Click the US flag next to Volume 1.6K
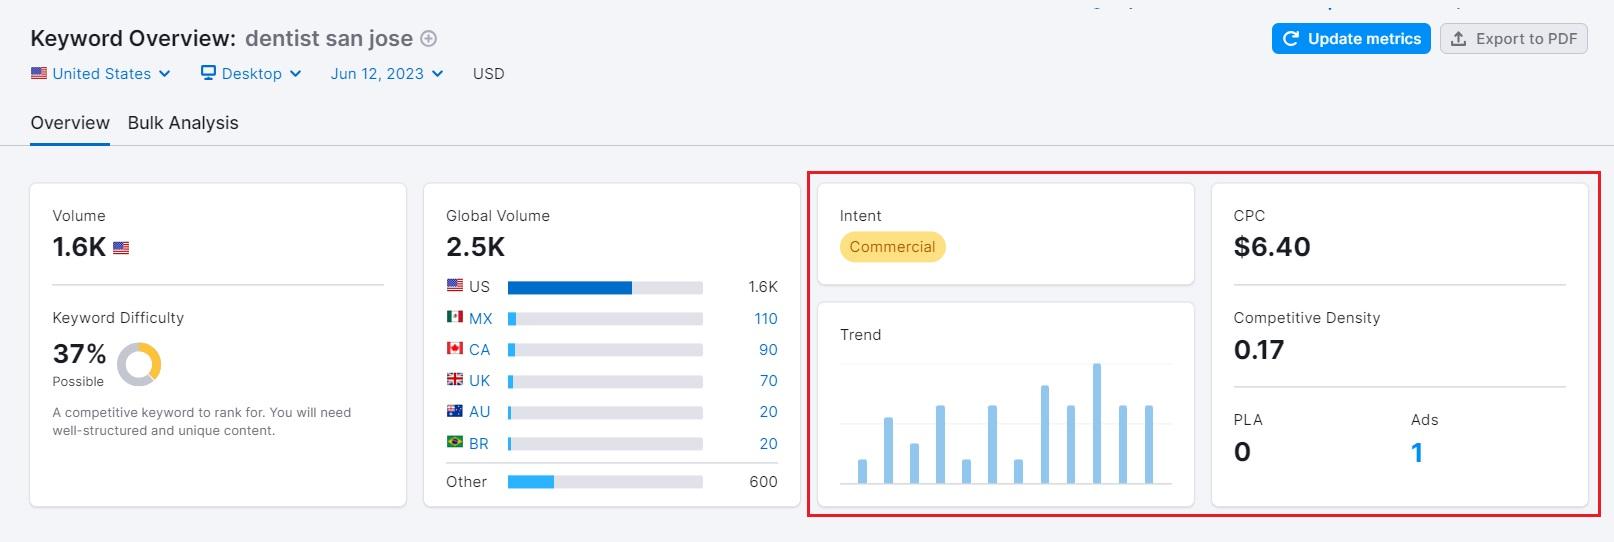Image resolution: width=1614 pixels, height=542 pixels. [x=121, y=248]
